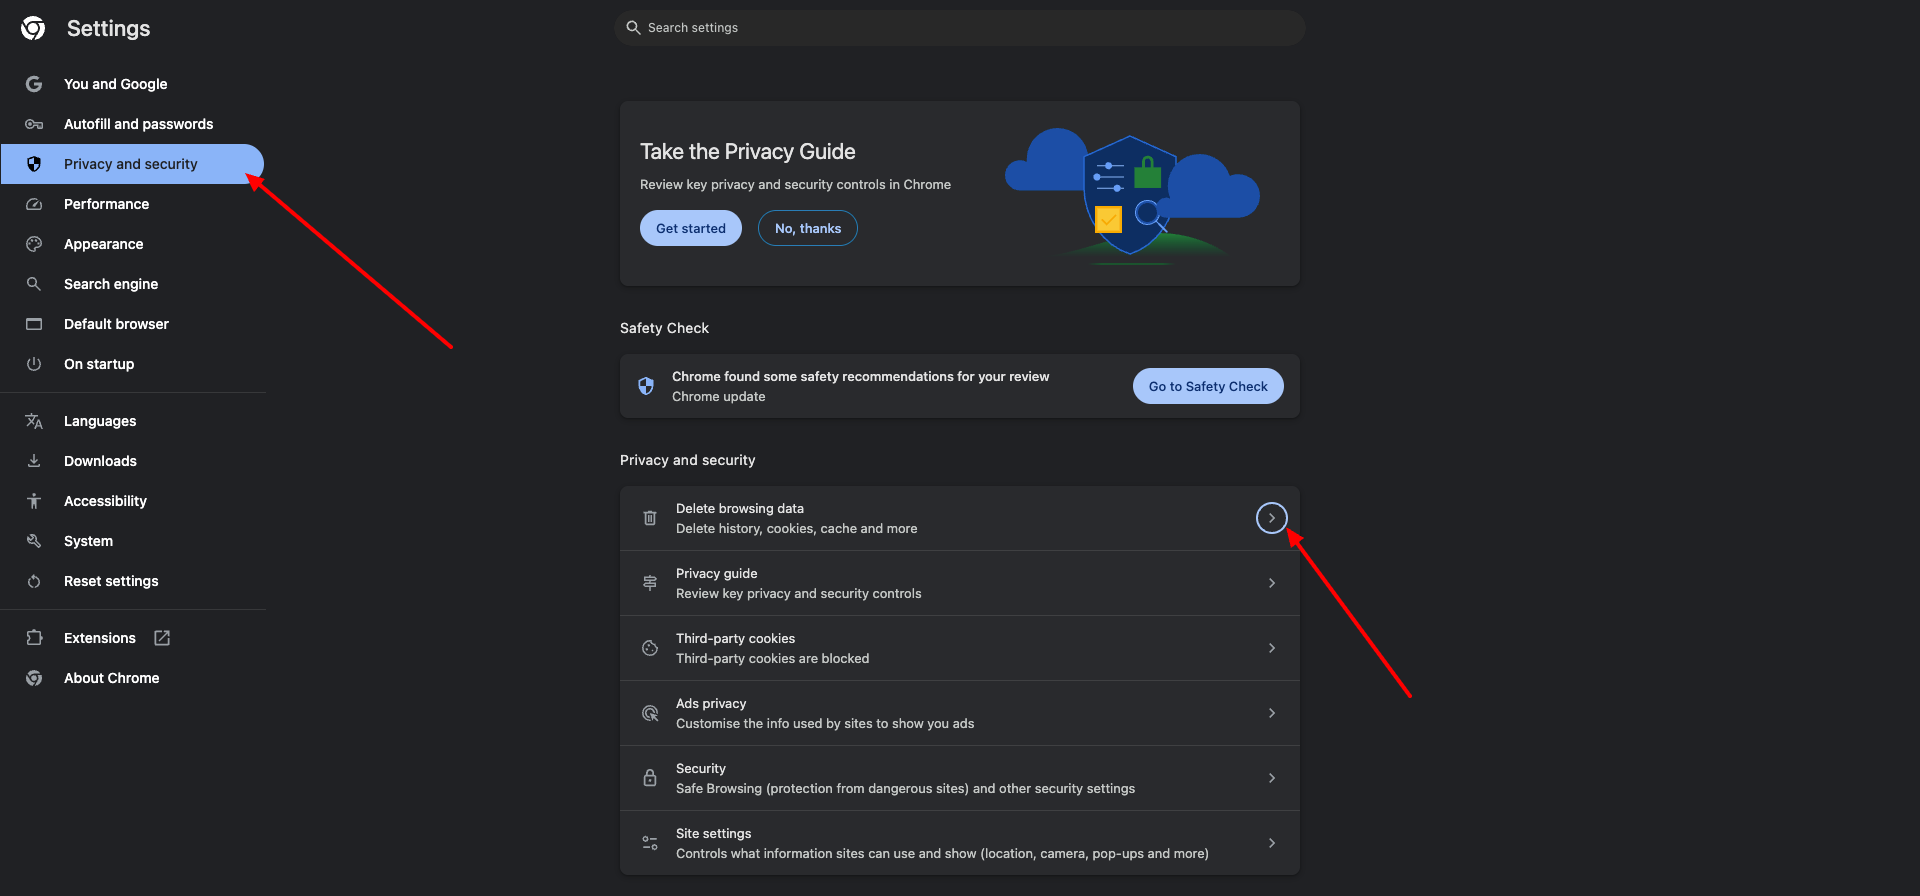Screen dimensions: 1920x896
Task: Click 'Chrome found some safety recommendations' message
Action: point(861,377)
